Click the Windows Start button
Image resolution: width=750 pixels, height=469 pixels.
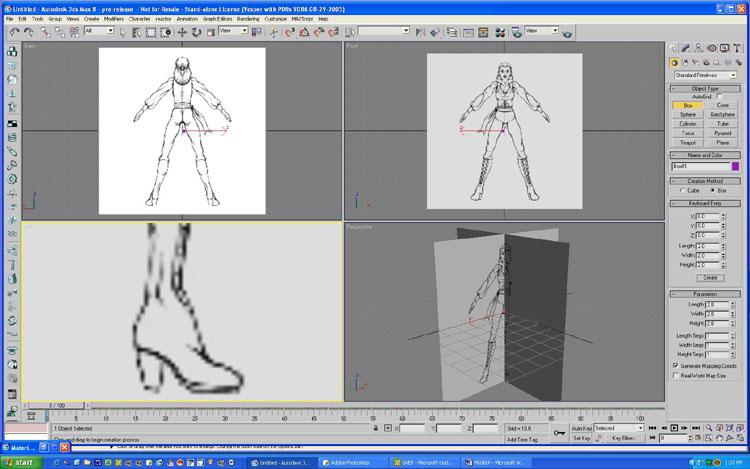click(22, 463)
